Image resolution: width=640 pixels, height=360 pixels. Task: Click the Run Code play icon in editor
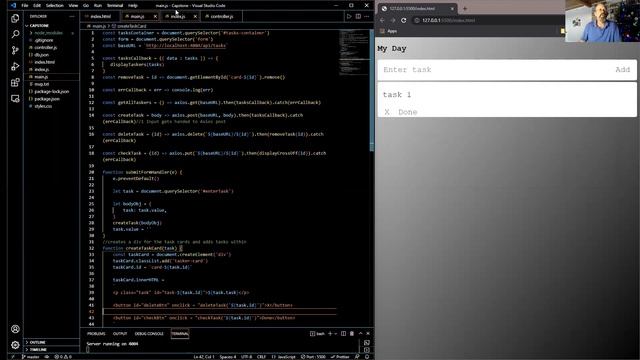click(x=349, y=16)
